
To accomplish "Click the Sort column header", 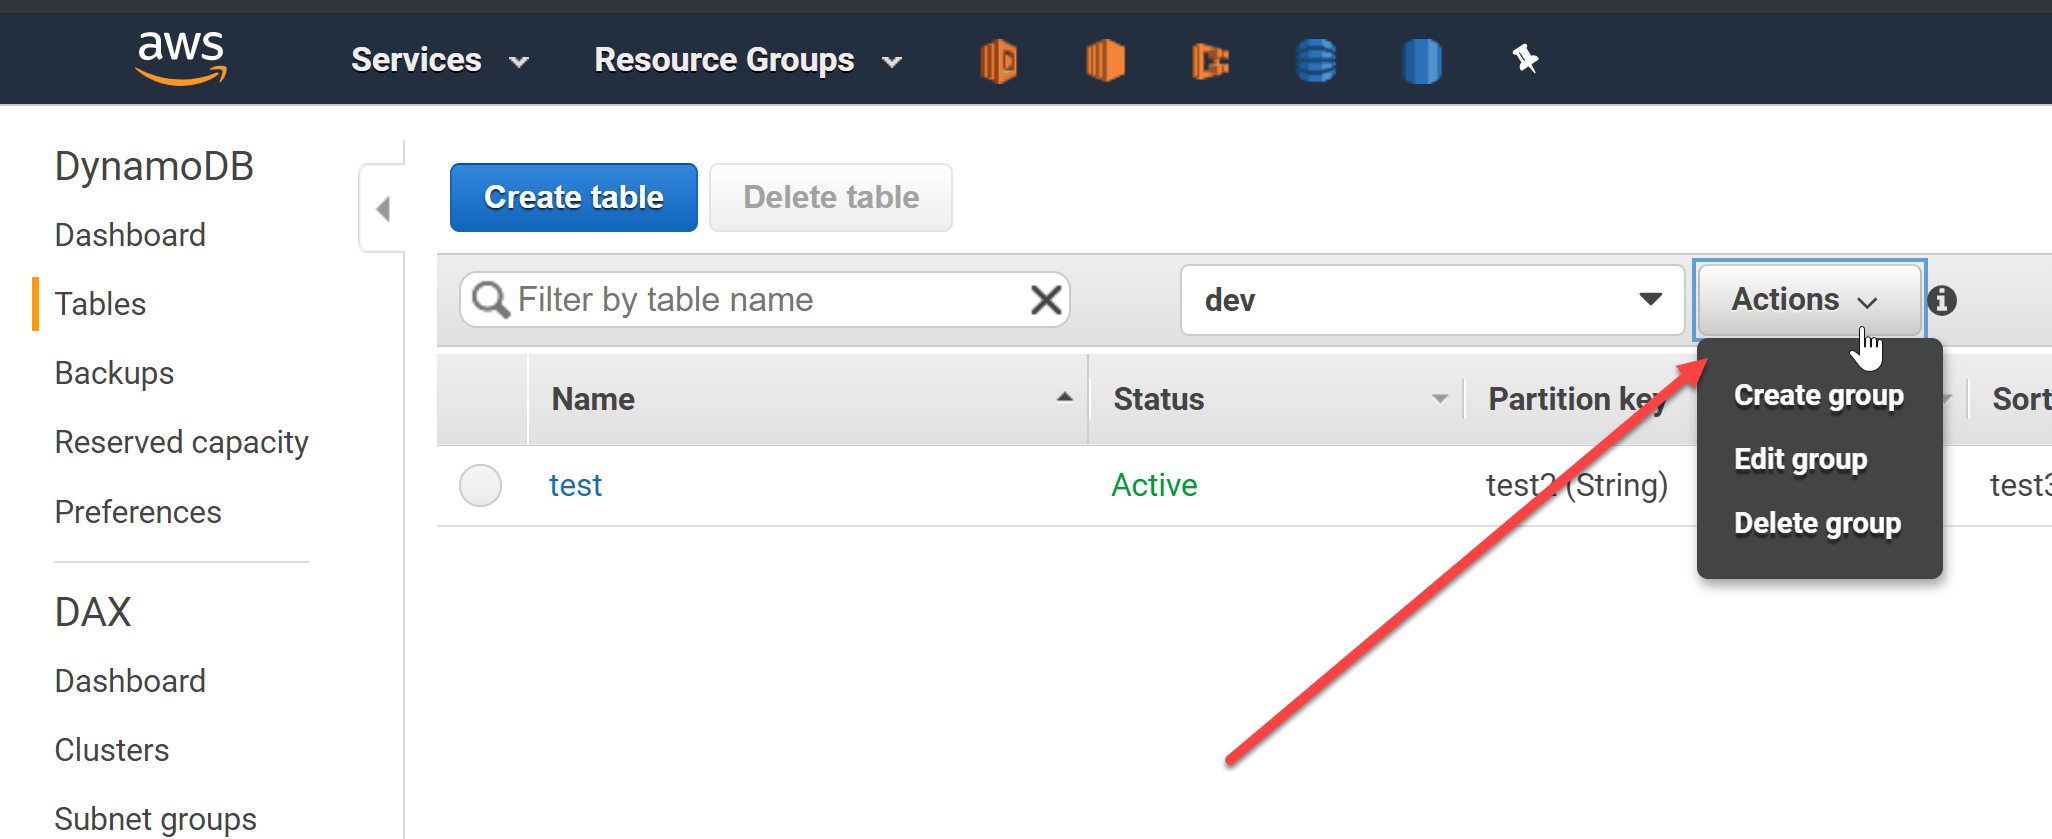I will pos(2021,399).
